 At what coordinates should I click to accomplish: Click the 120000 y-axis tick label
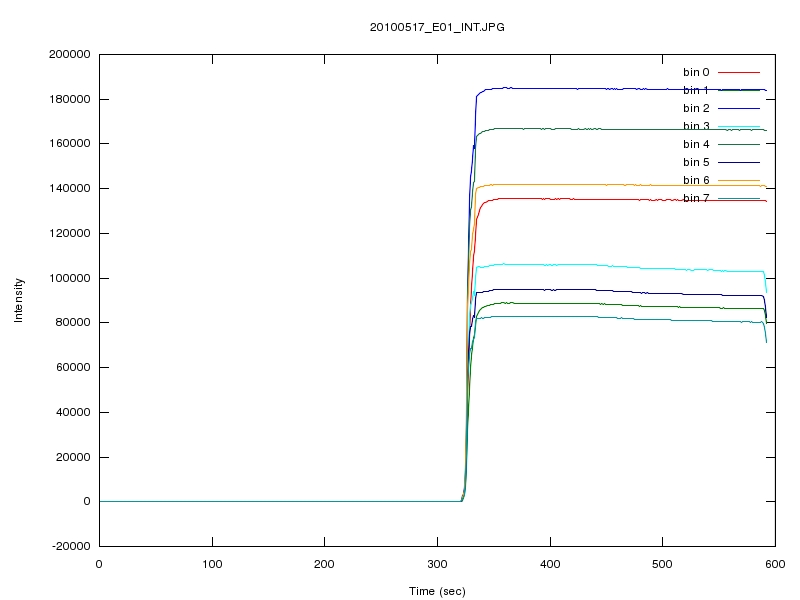coord(69,233)
